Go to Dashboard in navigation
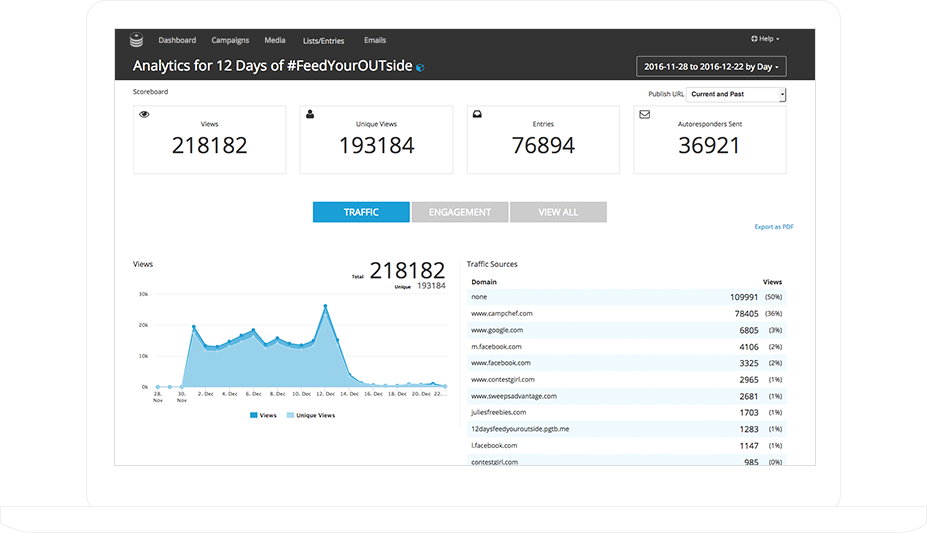 click(x=177, y=40)
